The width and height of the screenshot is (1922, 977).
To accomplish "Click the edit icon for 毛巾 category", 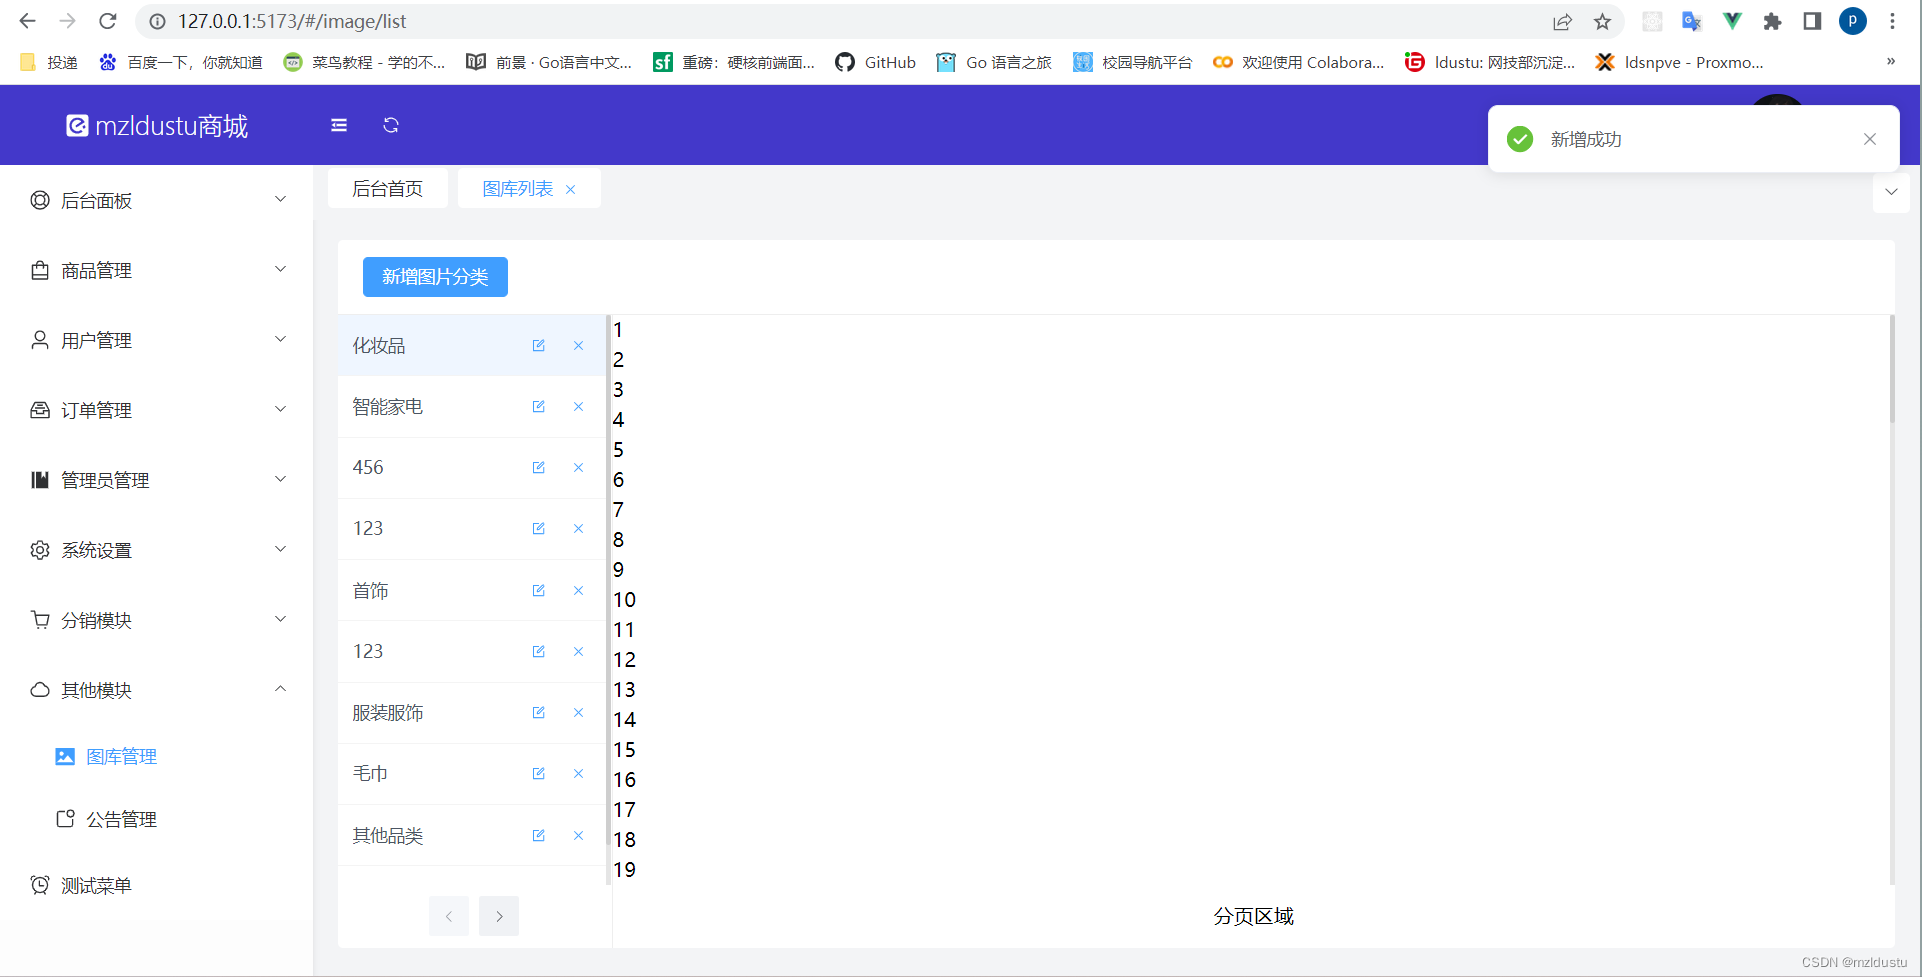I will point(538,773).
